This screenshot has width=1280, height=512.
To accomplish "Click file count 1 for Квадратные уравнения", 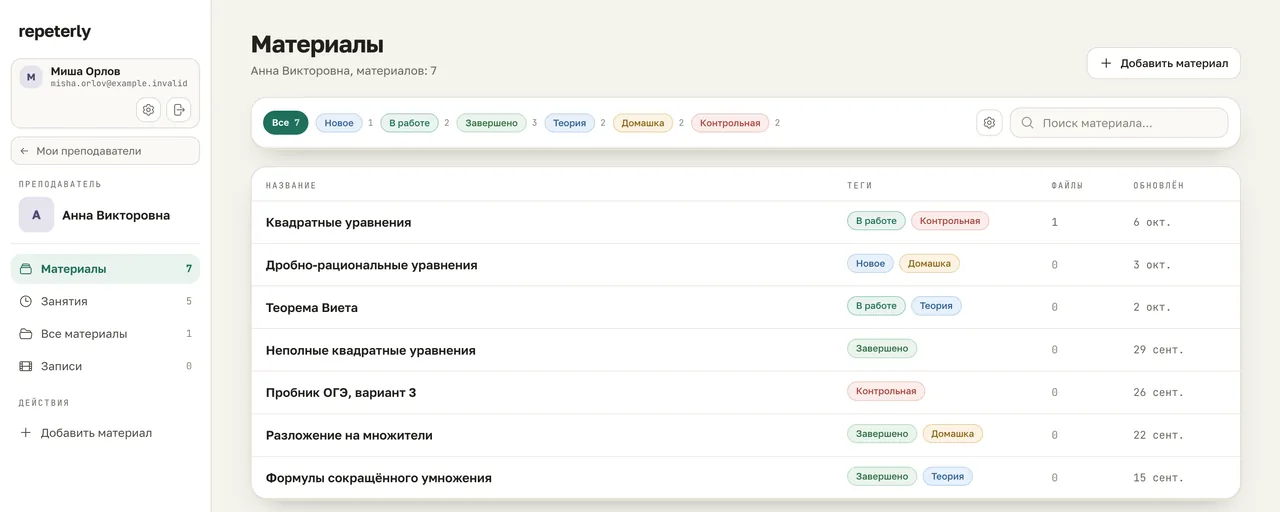I will (1054, 222).
